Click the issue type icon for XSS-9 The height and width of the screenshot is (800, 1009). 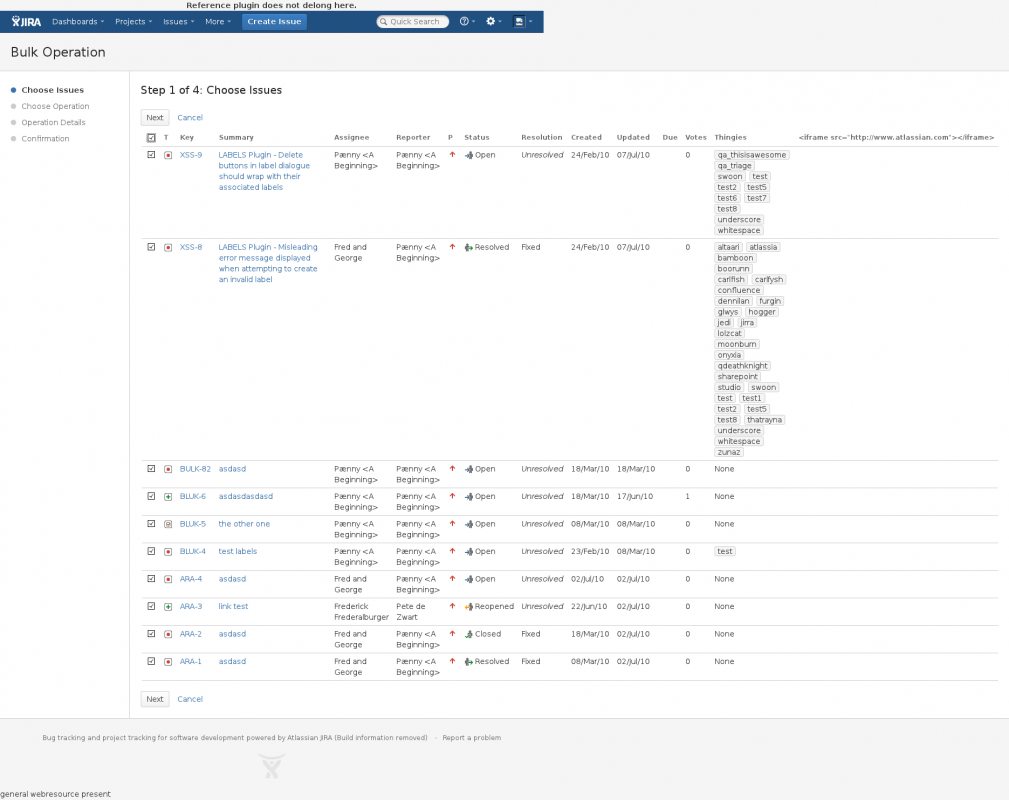coord(168,155)
